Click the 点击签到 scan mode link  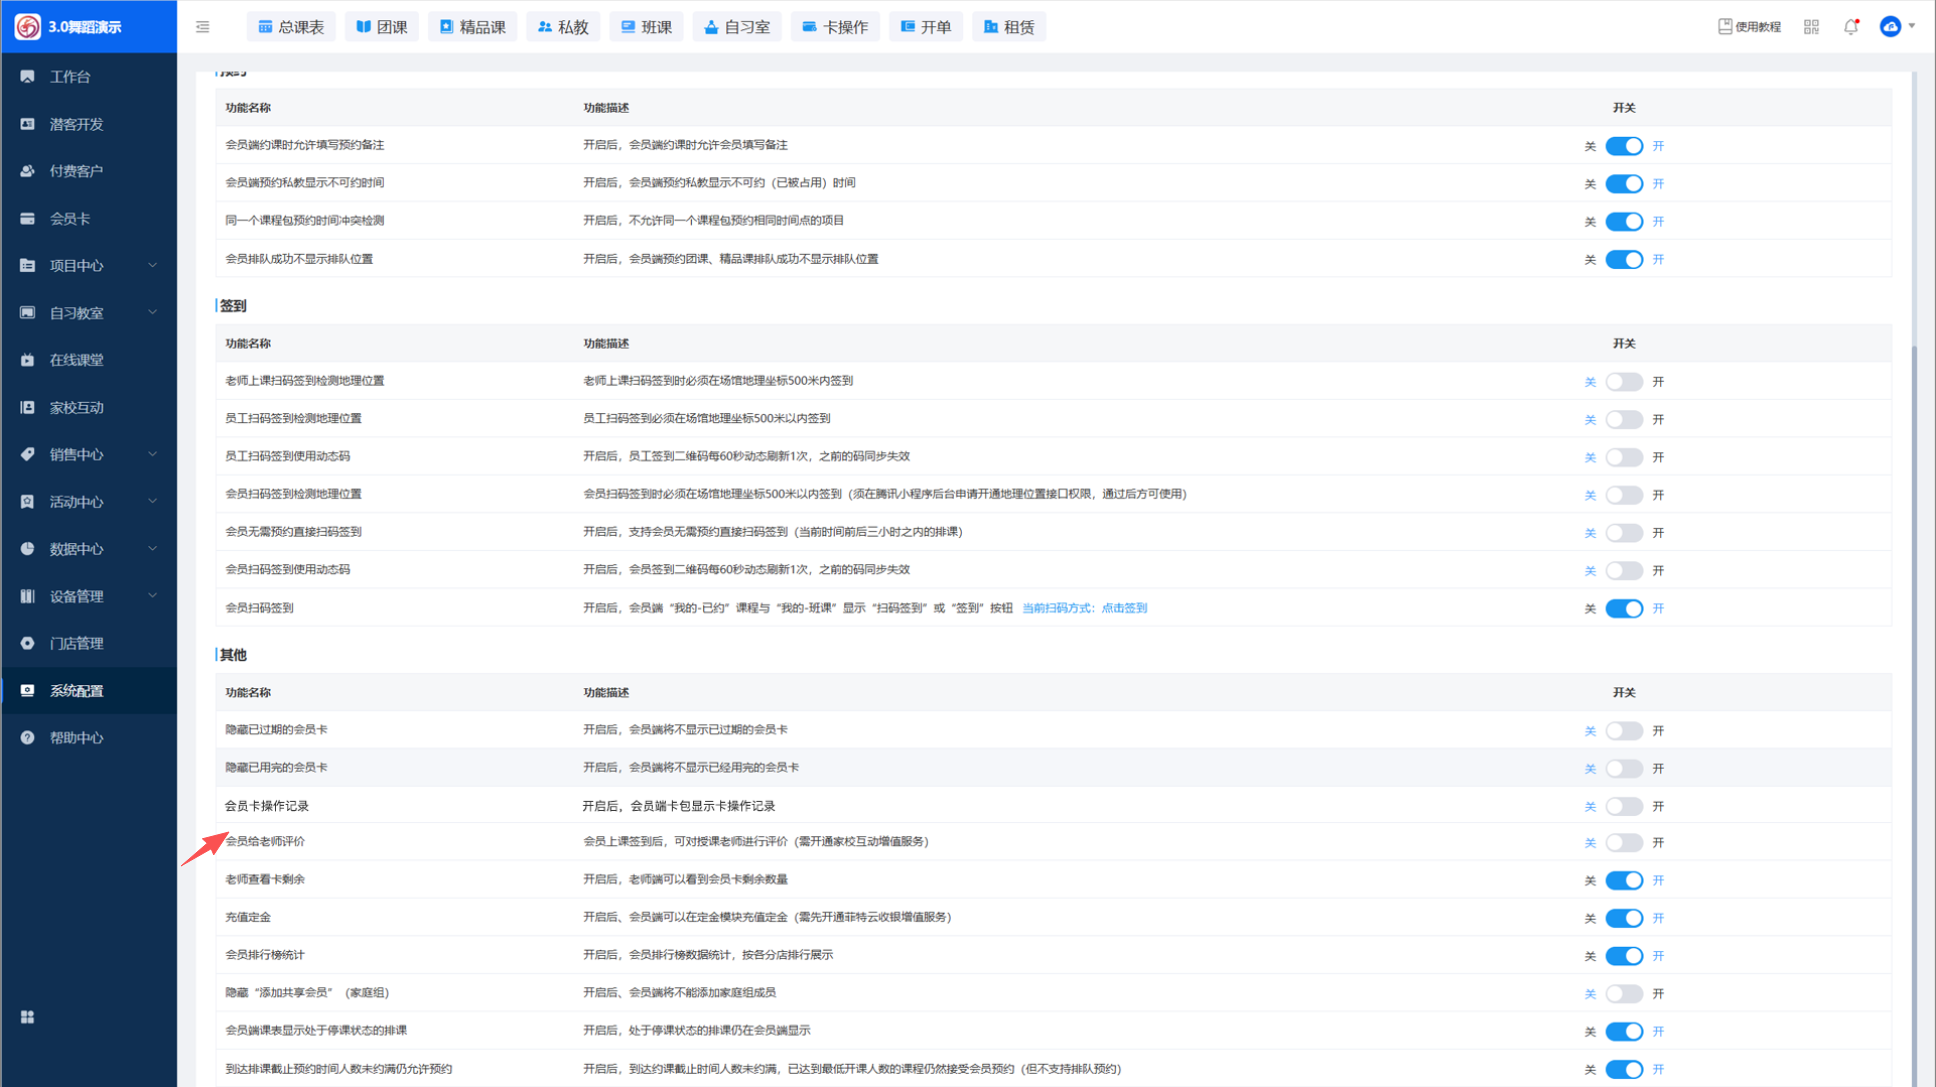click(x=1124, y=608)
